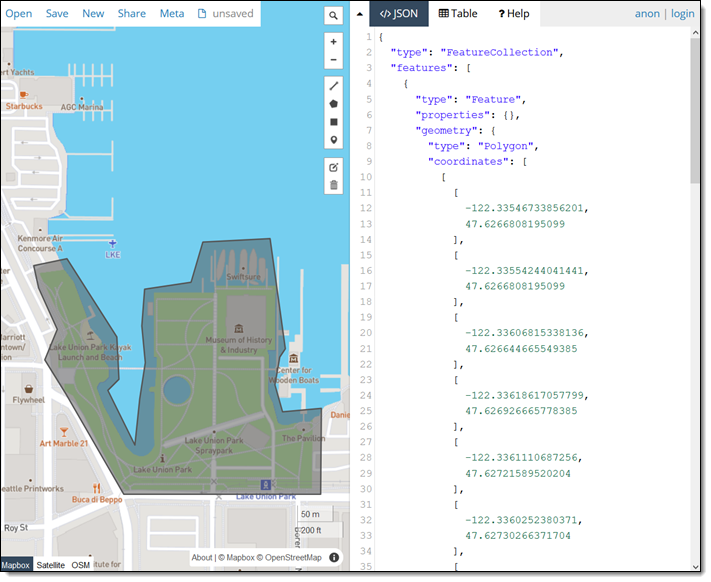Select the draw marker tool

pos(334,140)
